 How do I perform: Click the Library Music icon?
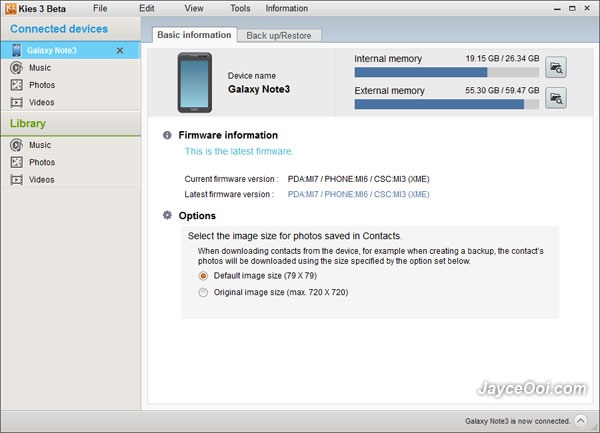[x=16, y=145]
